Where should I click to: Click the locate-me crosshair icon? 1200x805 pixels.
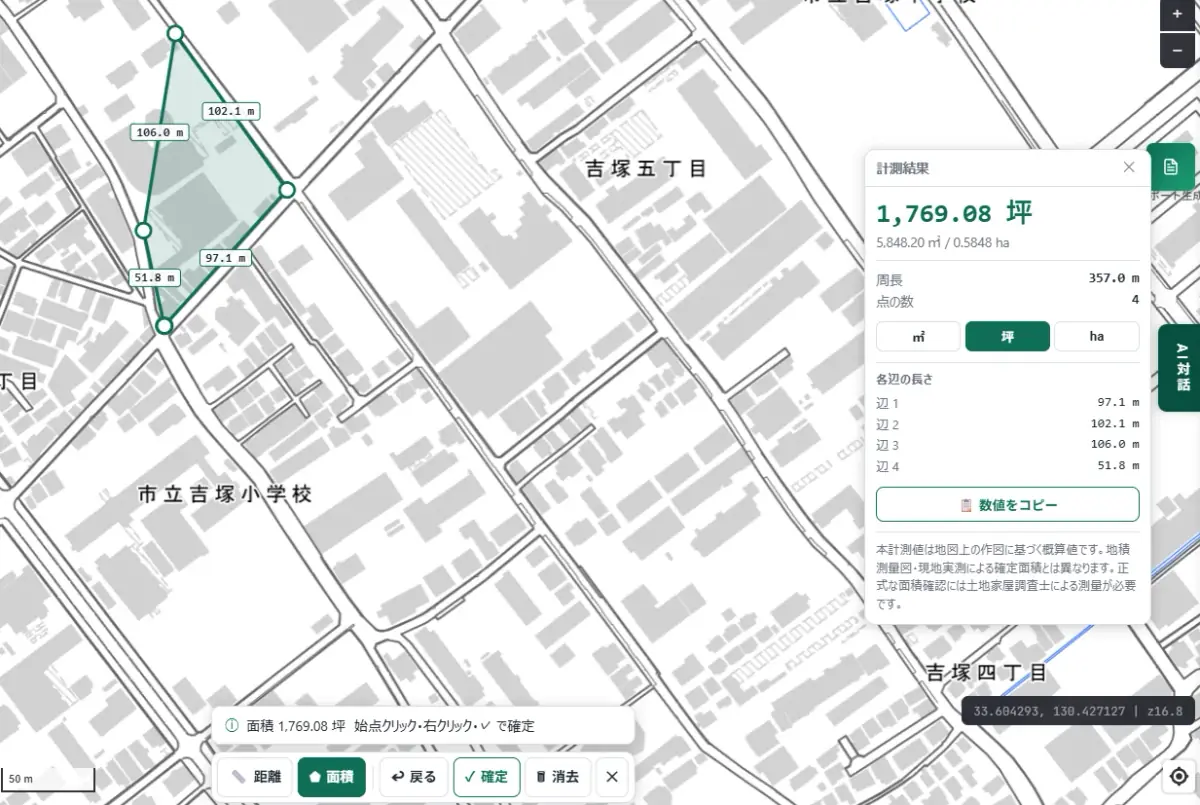coord(1177,776)
